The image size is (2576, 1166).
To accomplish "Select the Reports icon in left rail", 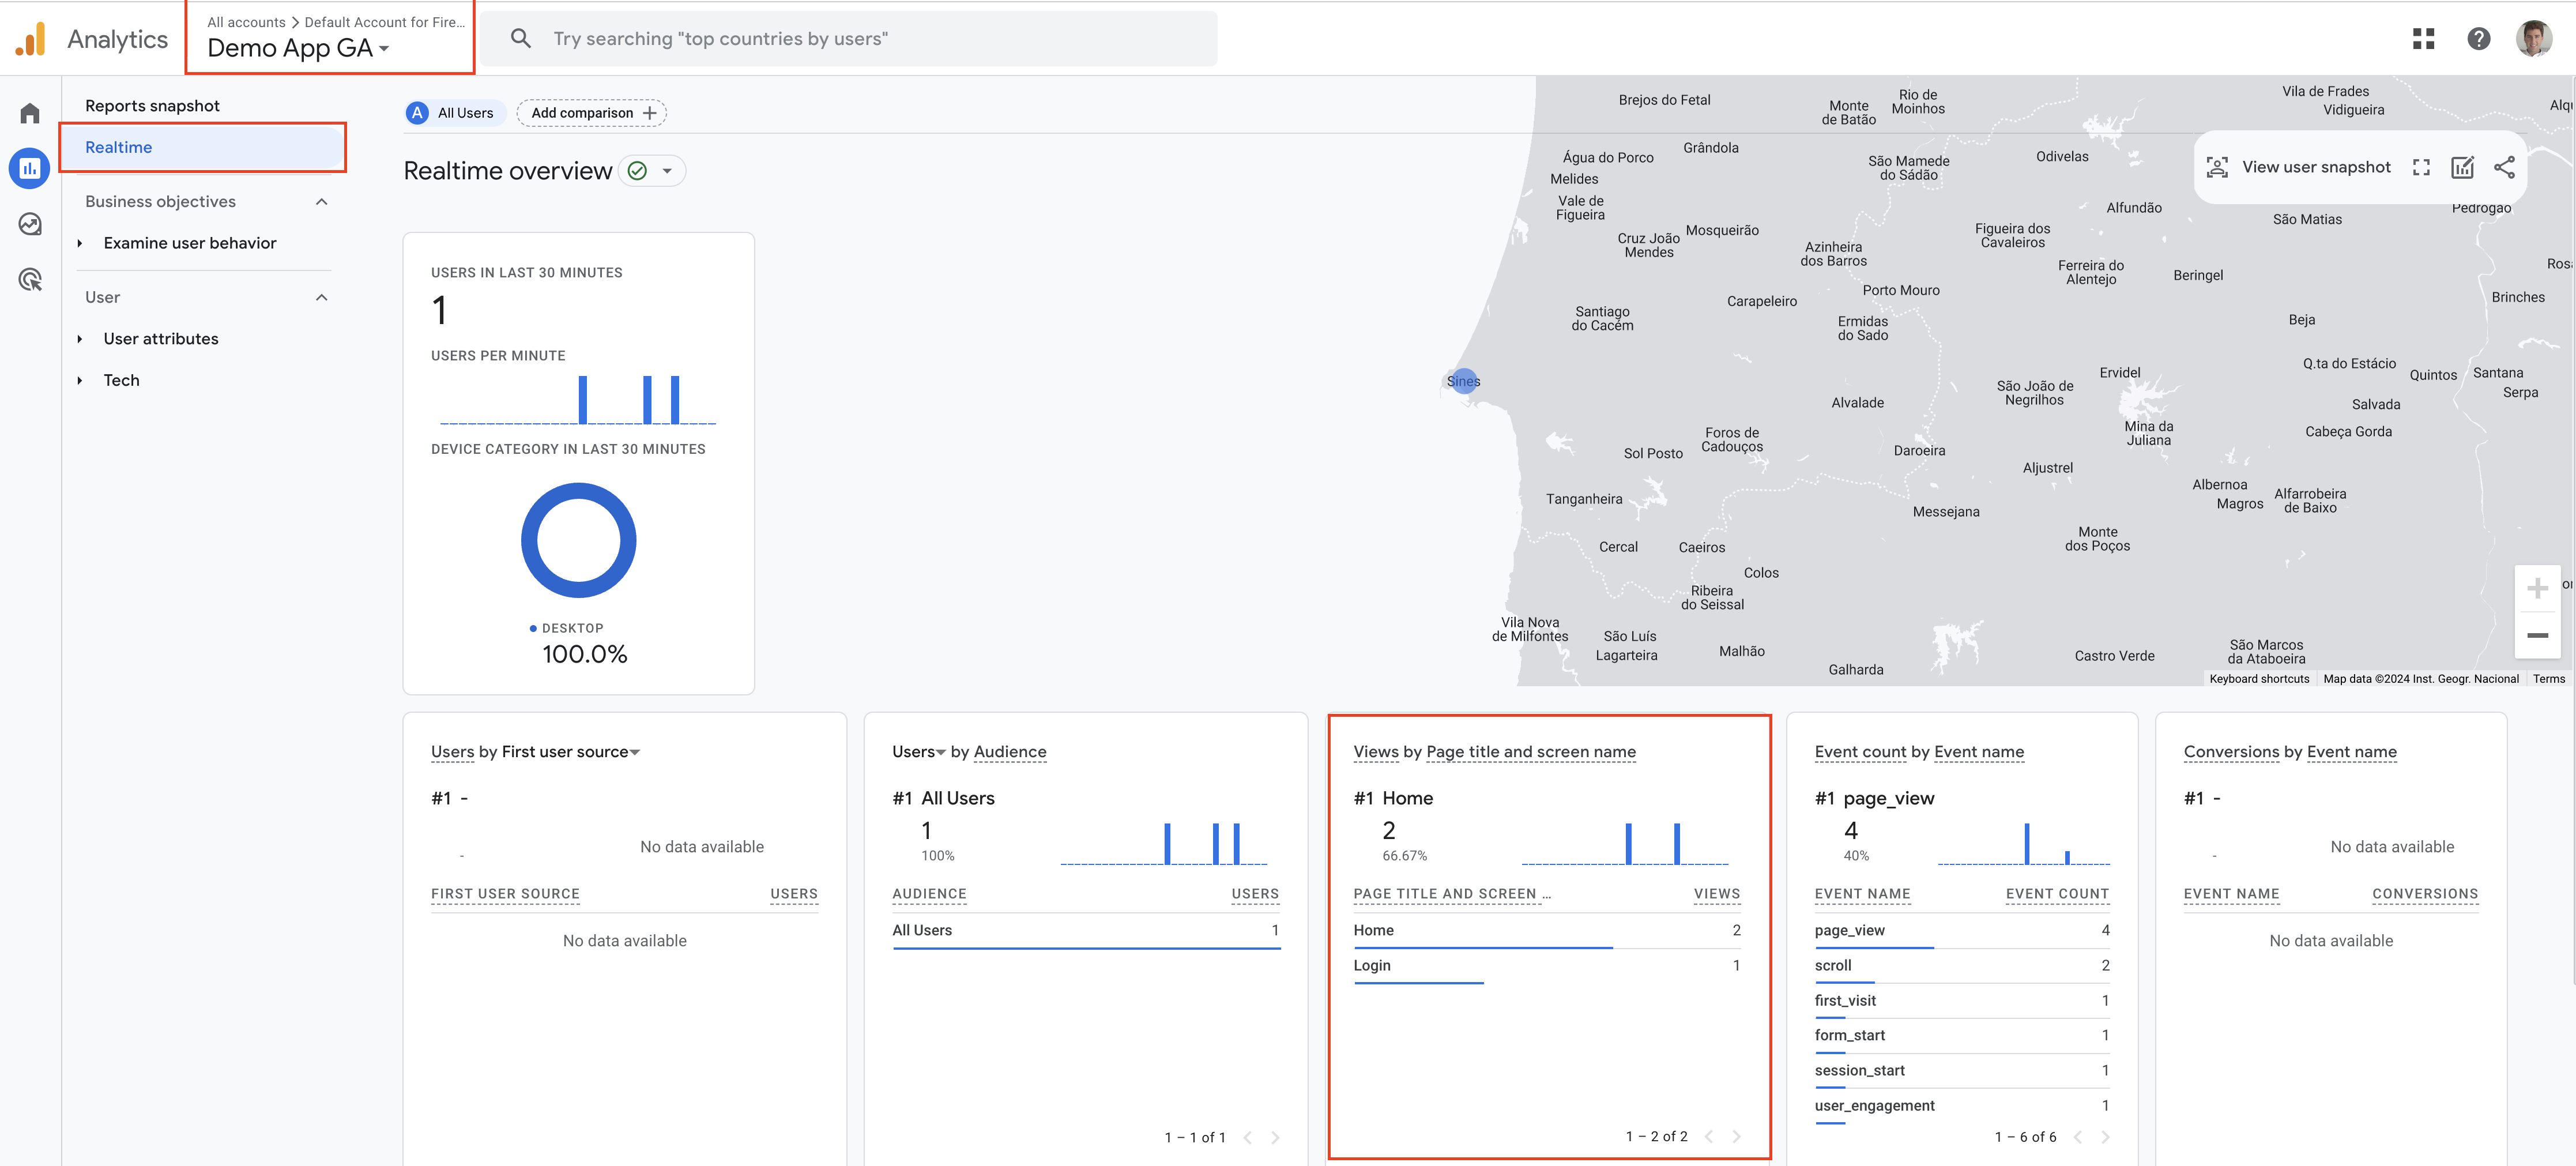I will point(30,168).
